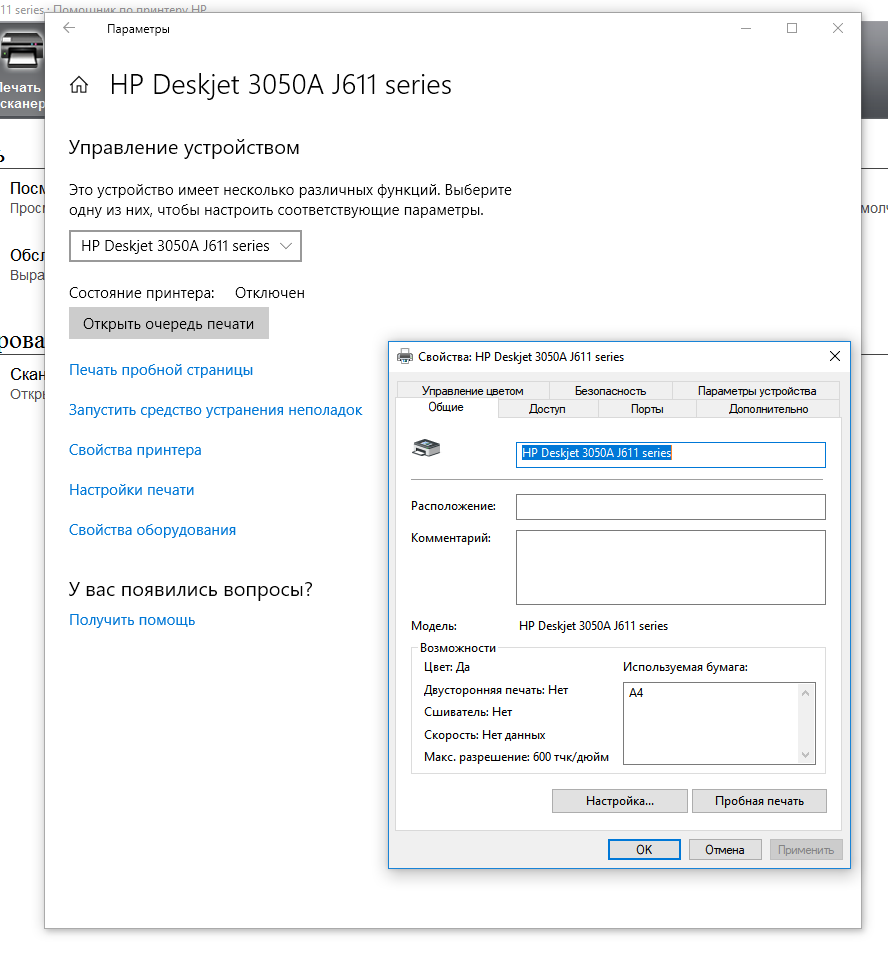Click the Модель value HP Deskjet 3050A
Viewport: 888px width, 960px height.
[x=593, y=626]
